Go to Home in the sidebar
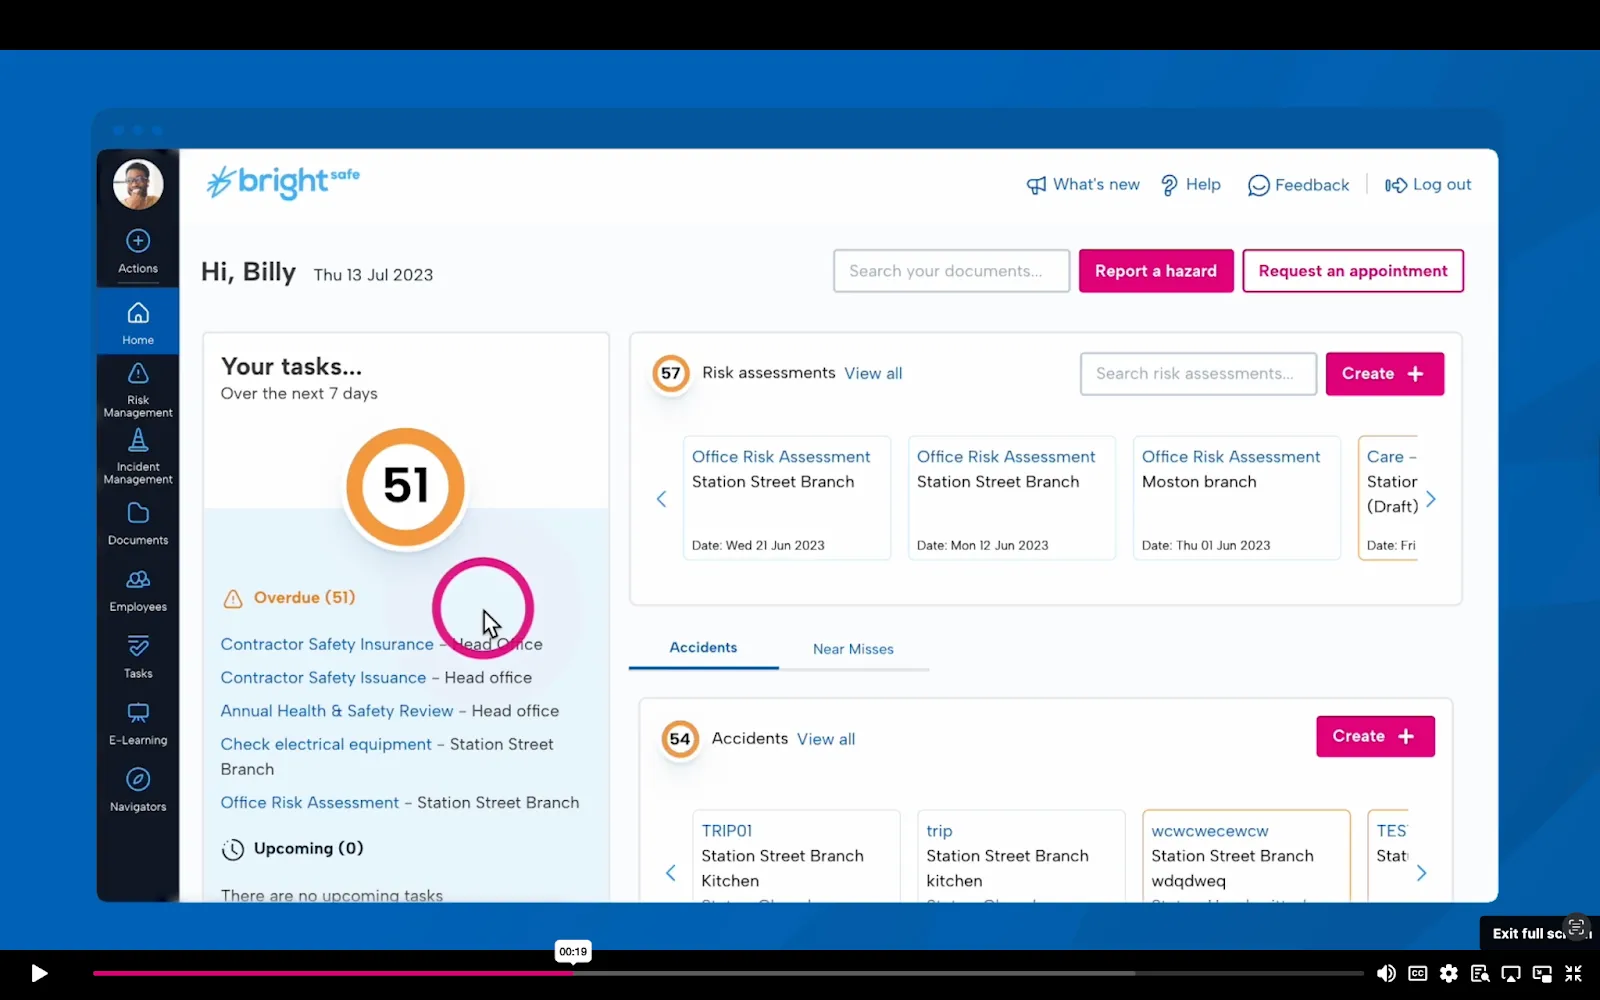 click(138, 323)
